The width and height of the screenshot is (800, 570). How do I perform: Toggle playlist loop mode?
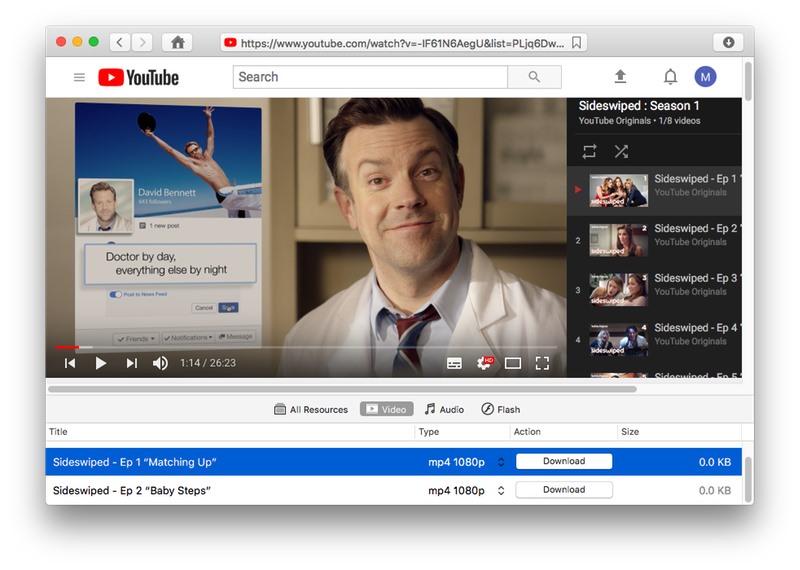tap(589, 151)
